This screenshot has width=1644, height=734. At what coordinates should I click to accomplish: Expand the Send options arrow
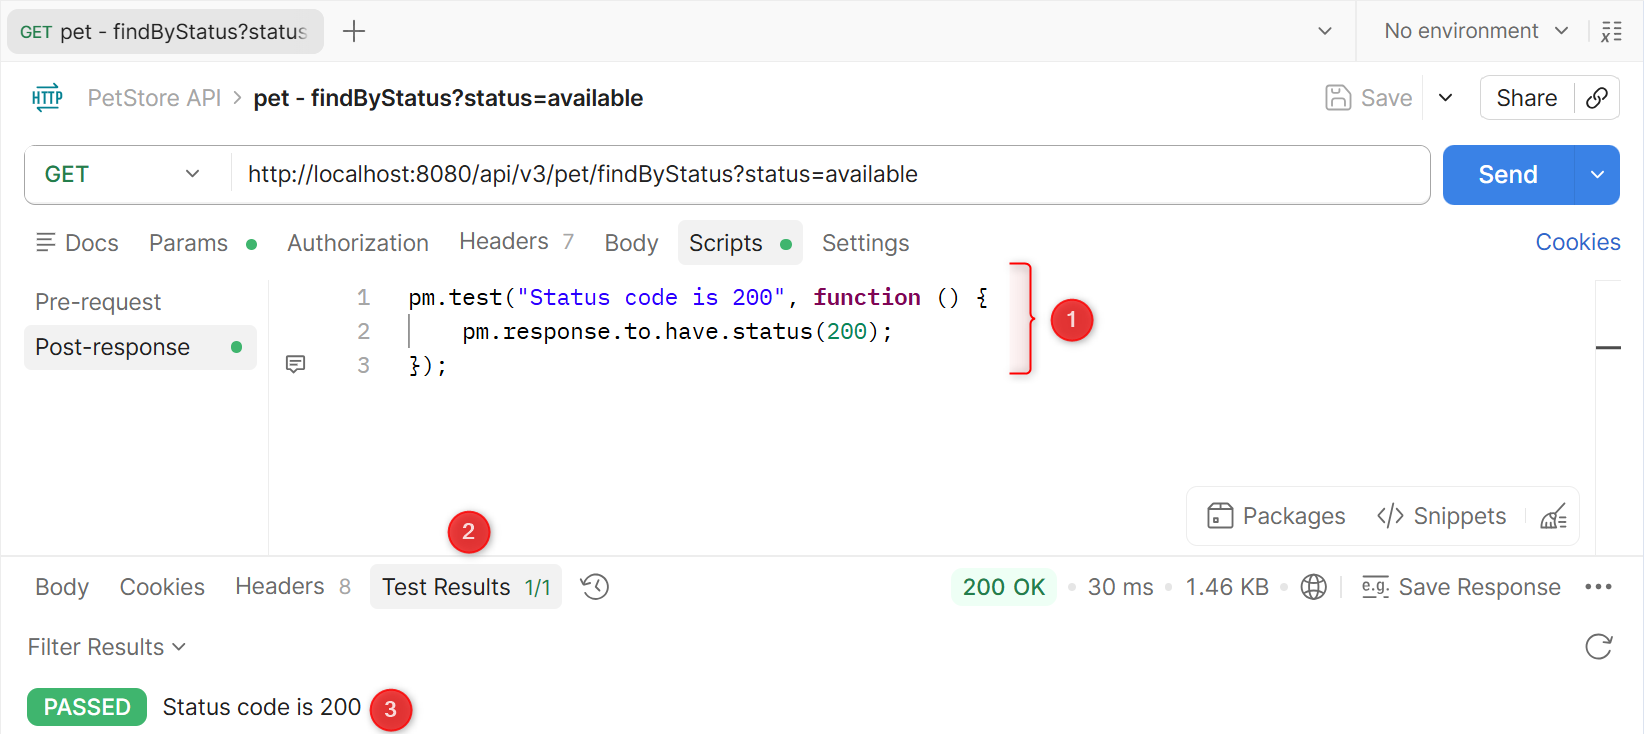[1597, 174]
